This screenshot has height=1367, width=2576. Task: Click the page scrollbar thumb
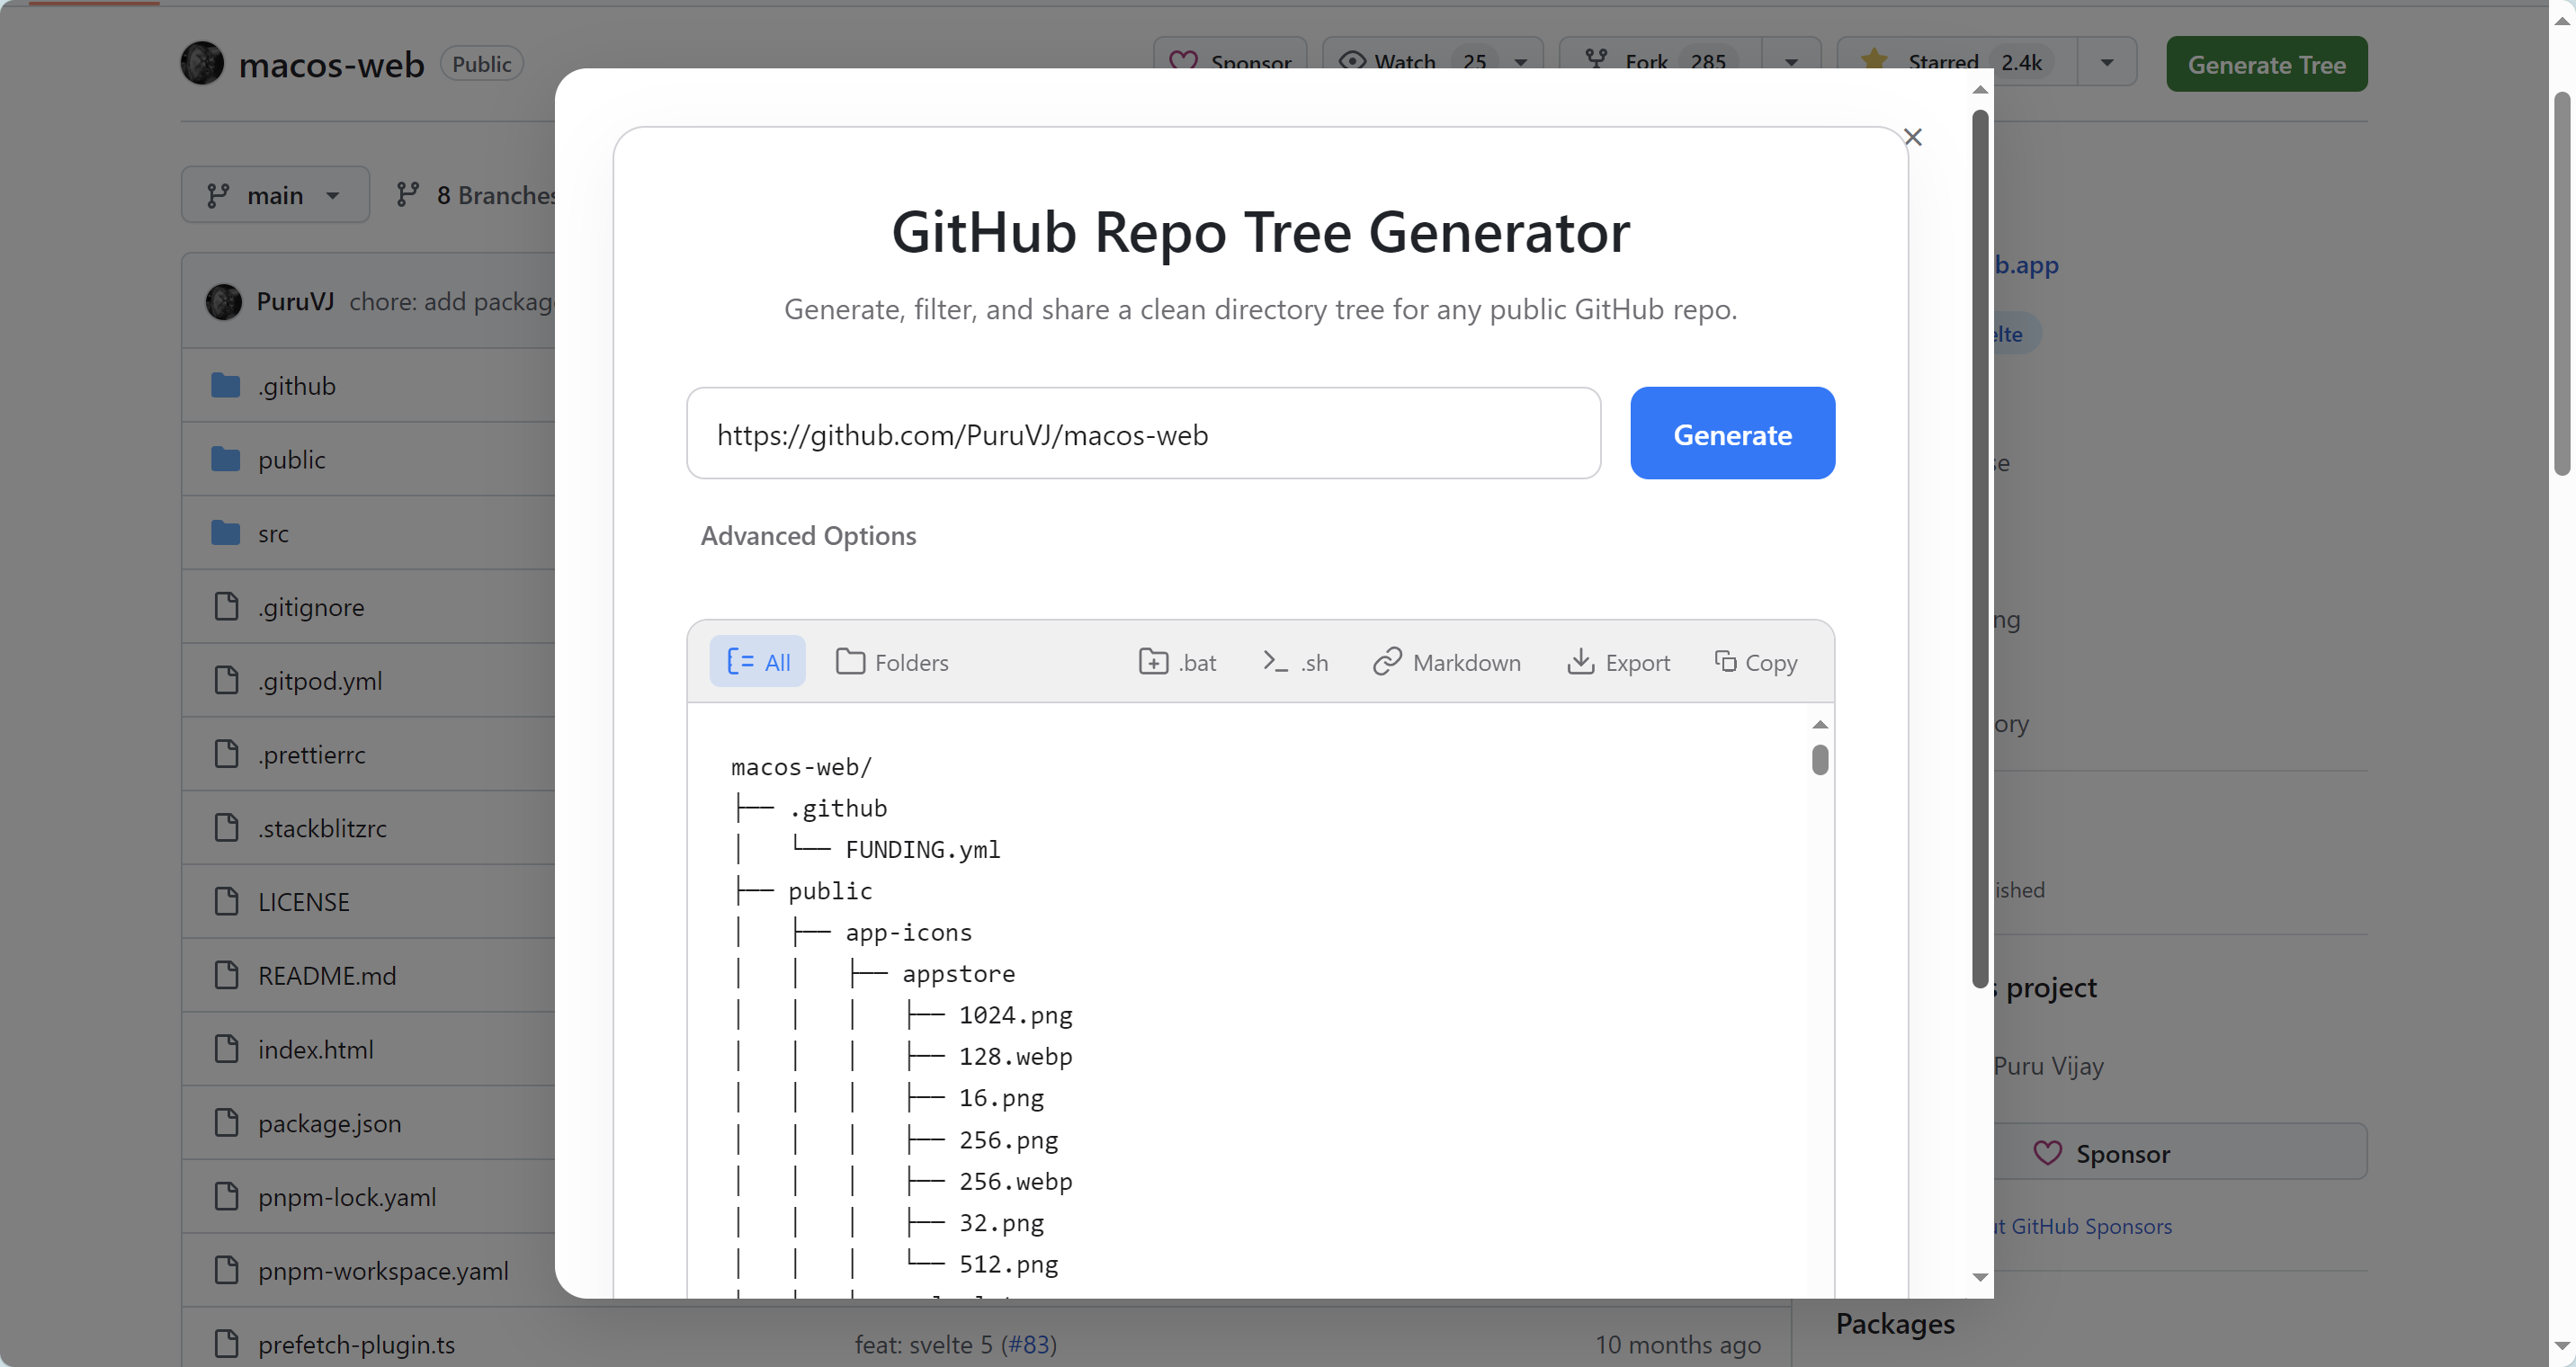point(2562,283)
